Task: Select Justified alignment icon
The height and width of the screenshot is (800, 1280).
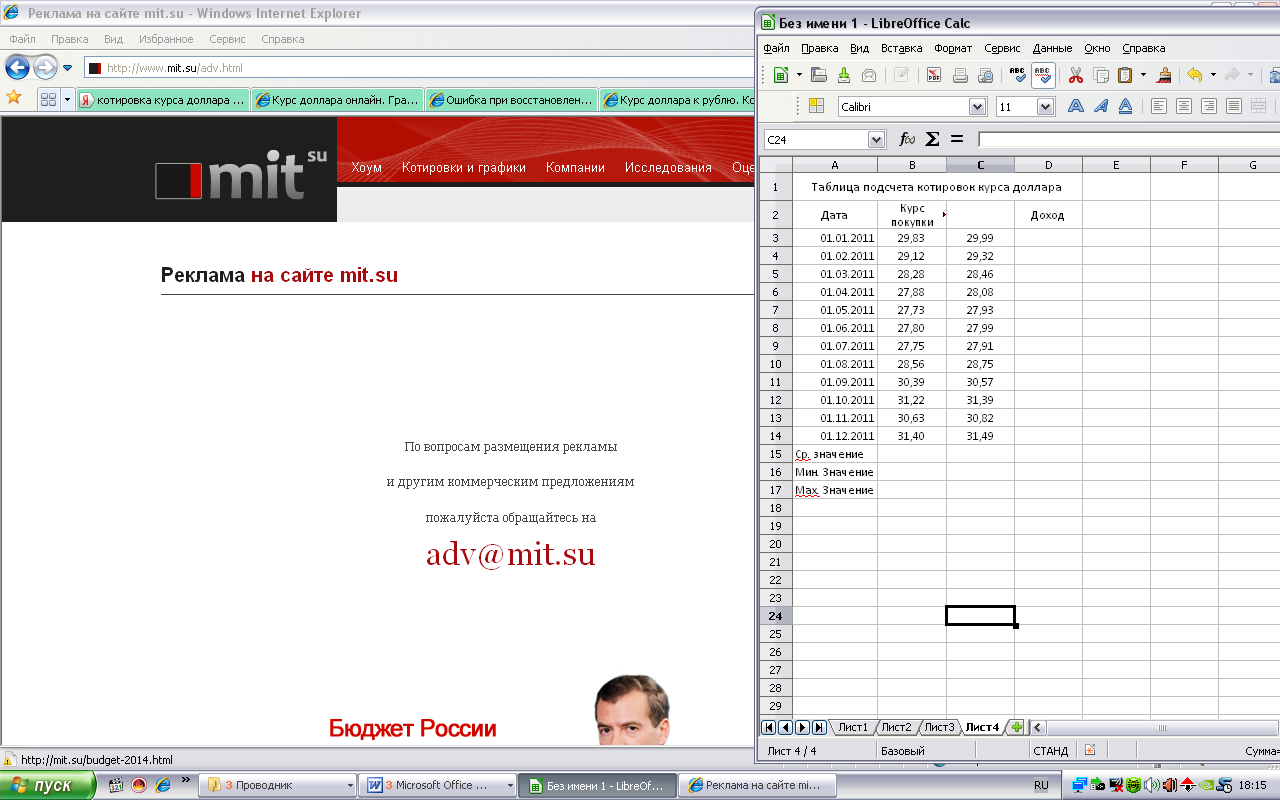Action: (1234, 106)
